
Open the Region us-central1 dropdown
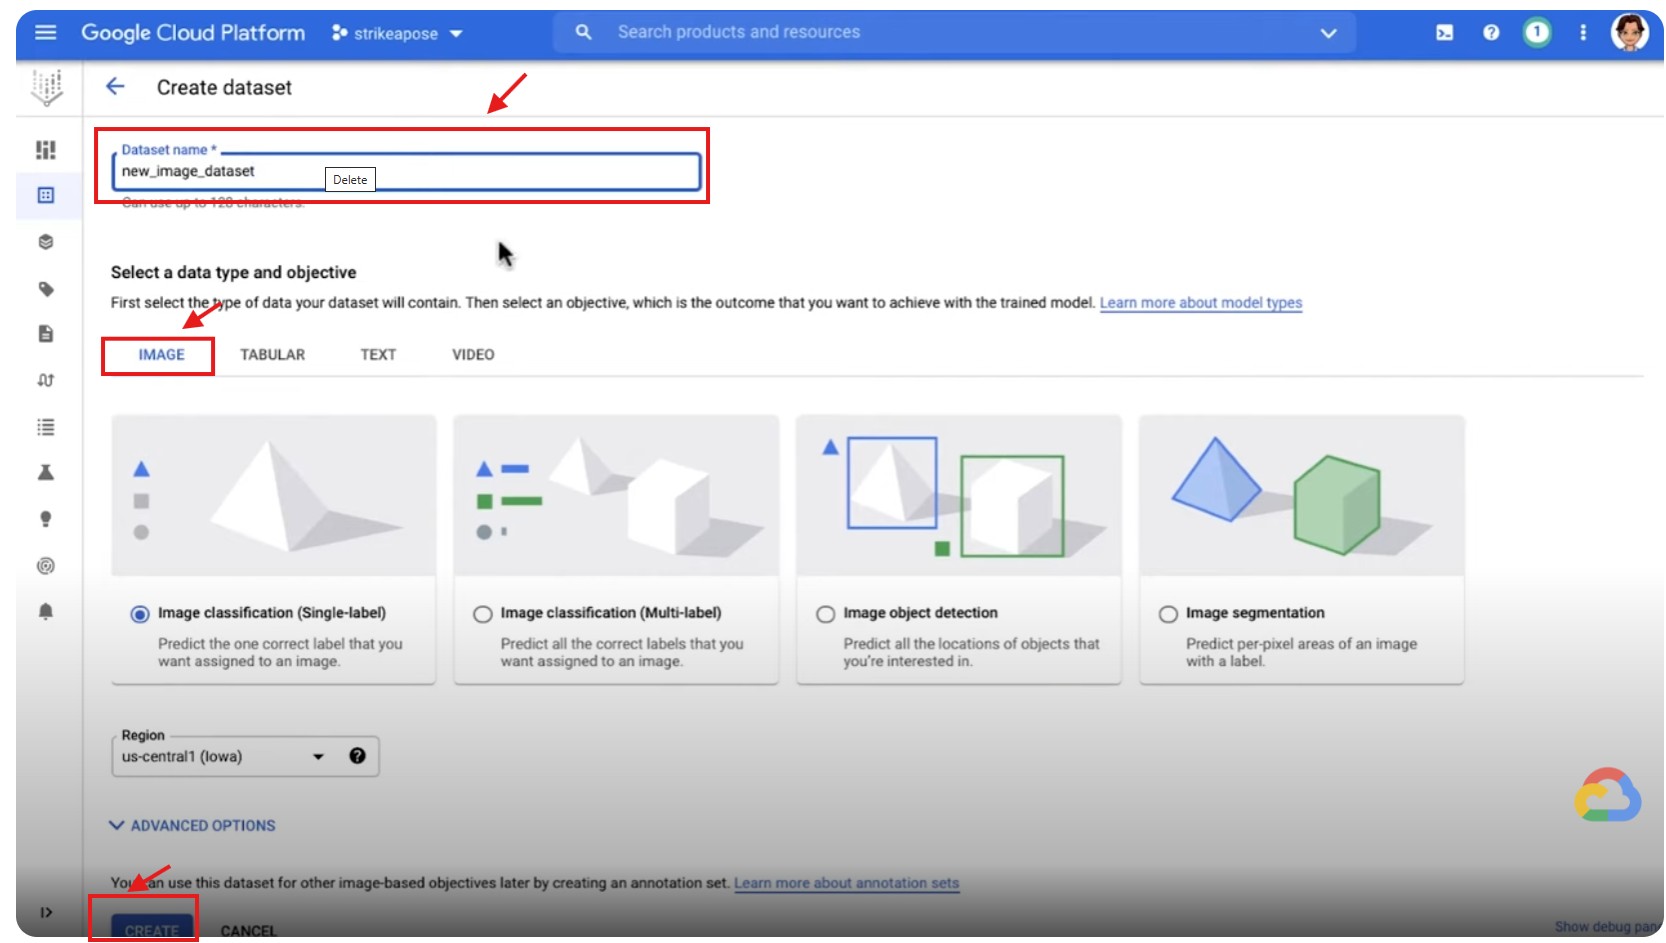pos(222,757)
